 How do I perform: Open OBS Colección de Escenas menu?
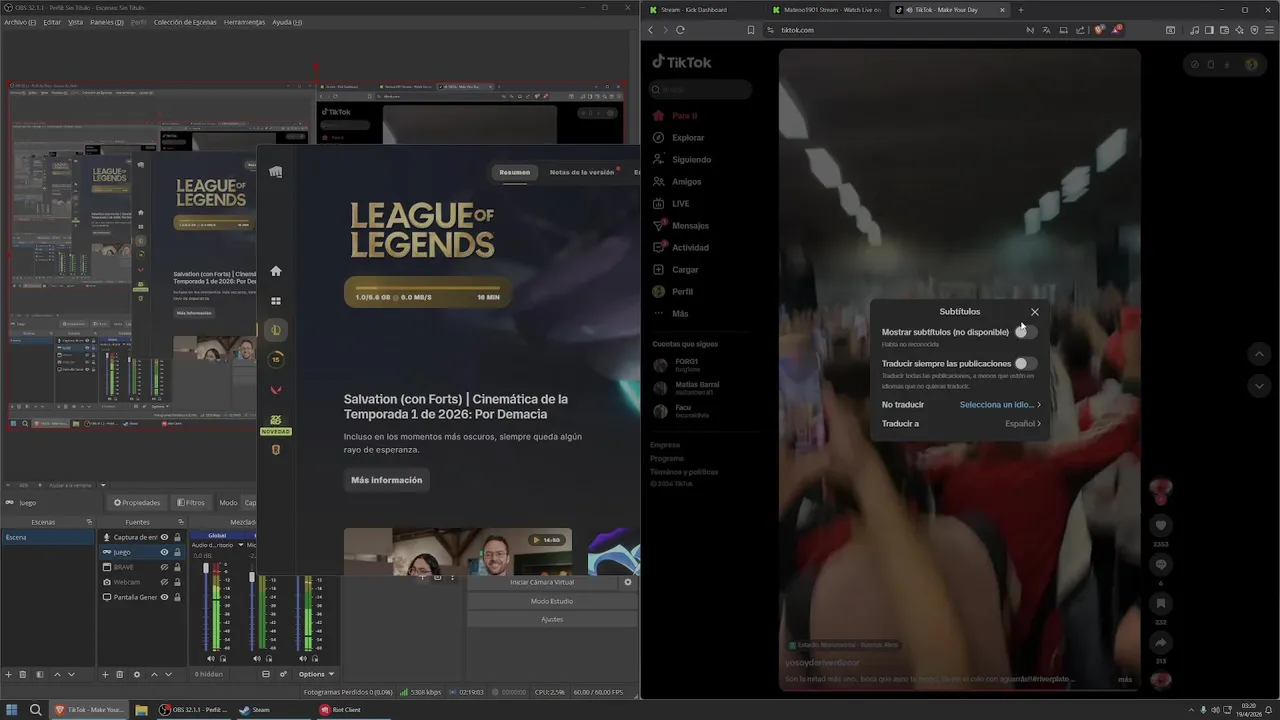point(185,22)
